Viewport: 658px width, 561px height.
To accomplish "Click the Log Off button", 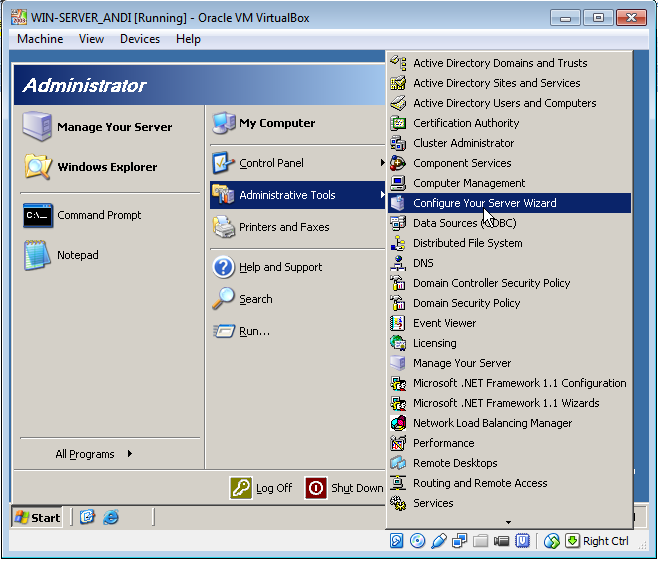I will tap(261, 488).
